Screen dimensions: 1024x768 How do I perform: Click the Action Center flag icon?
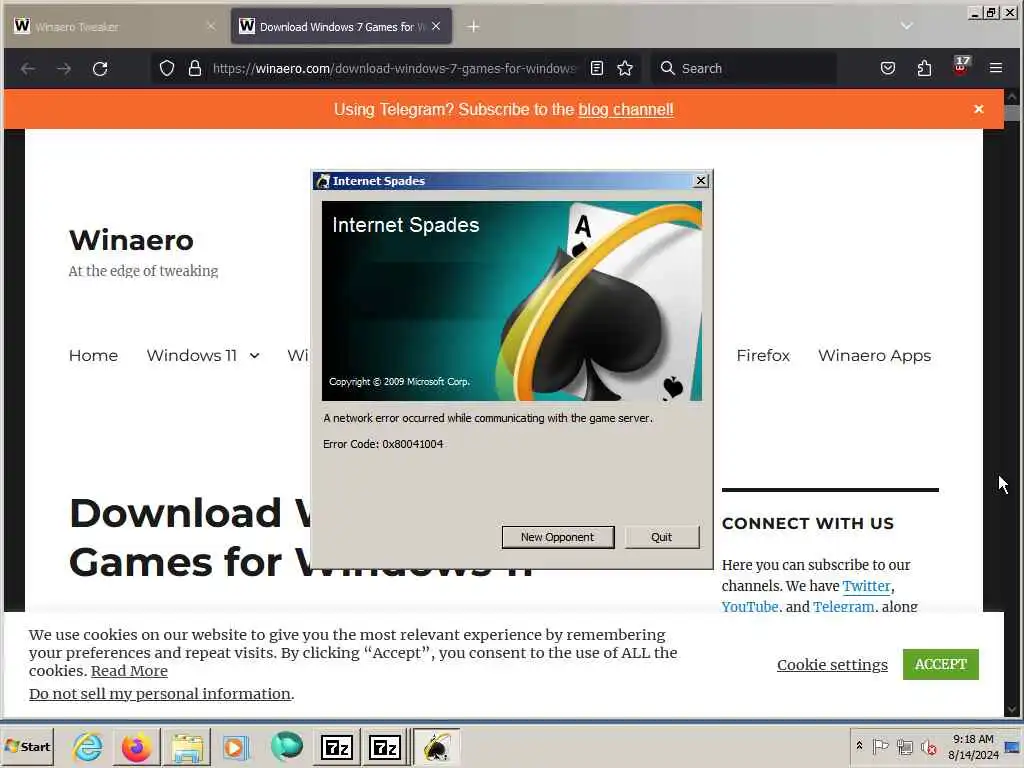click(880, 746)
